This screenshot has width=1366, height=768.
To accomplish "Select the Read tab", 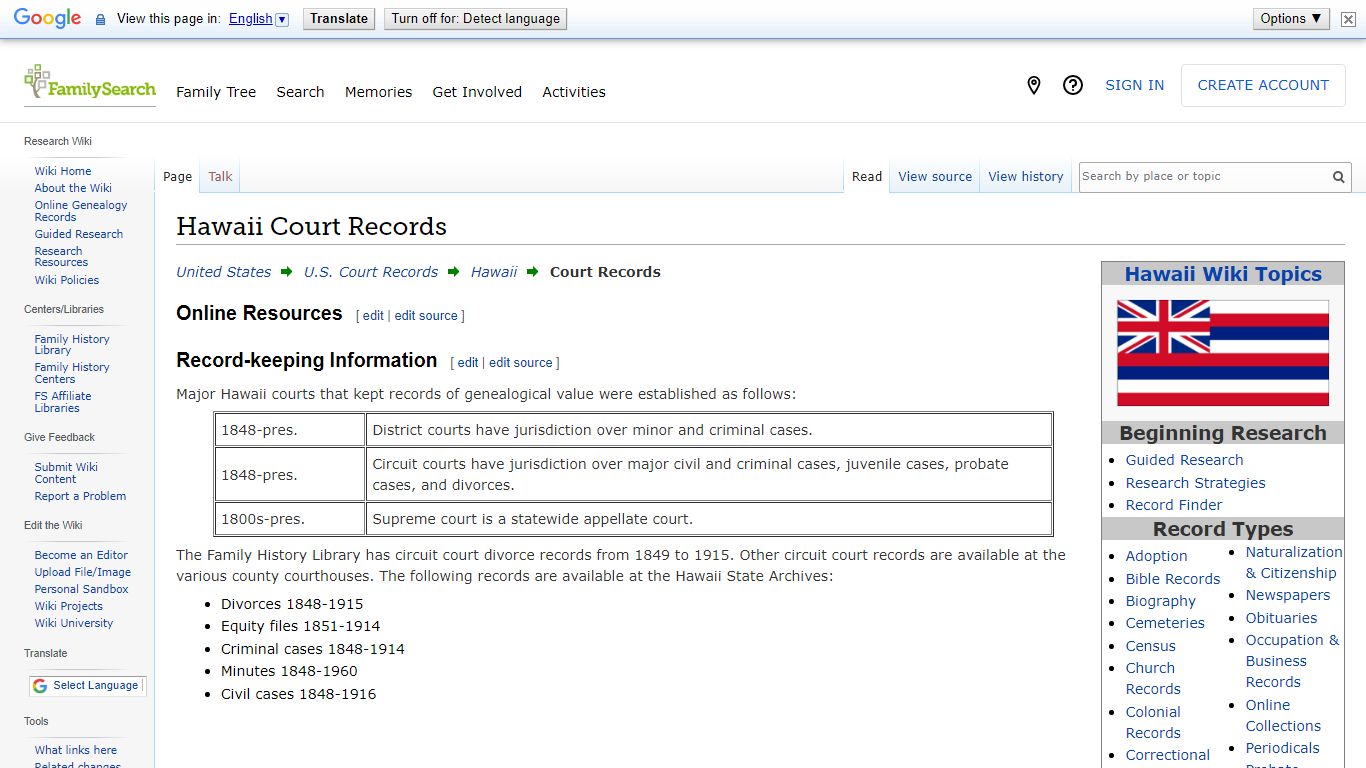I will pos(867,177).
